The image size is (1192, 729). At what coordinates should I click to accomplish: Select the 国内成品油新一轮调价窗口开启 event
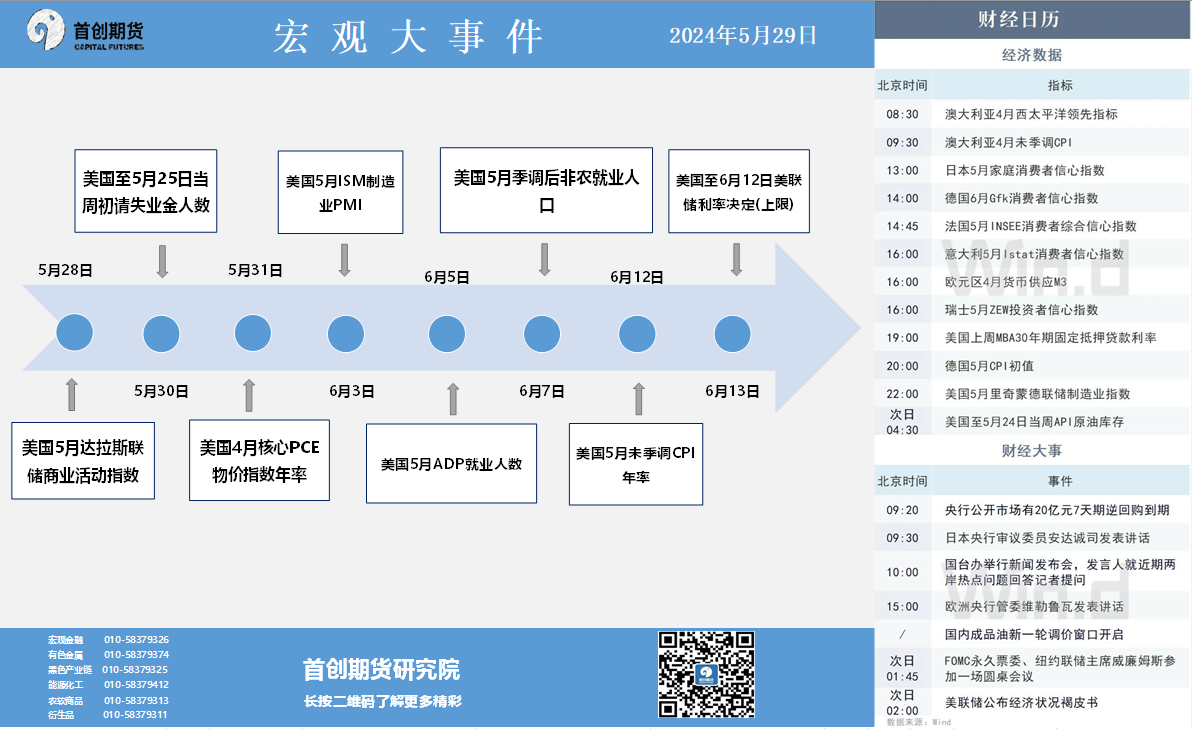[1033, 635]
